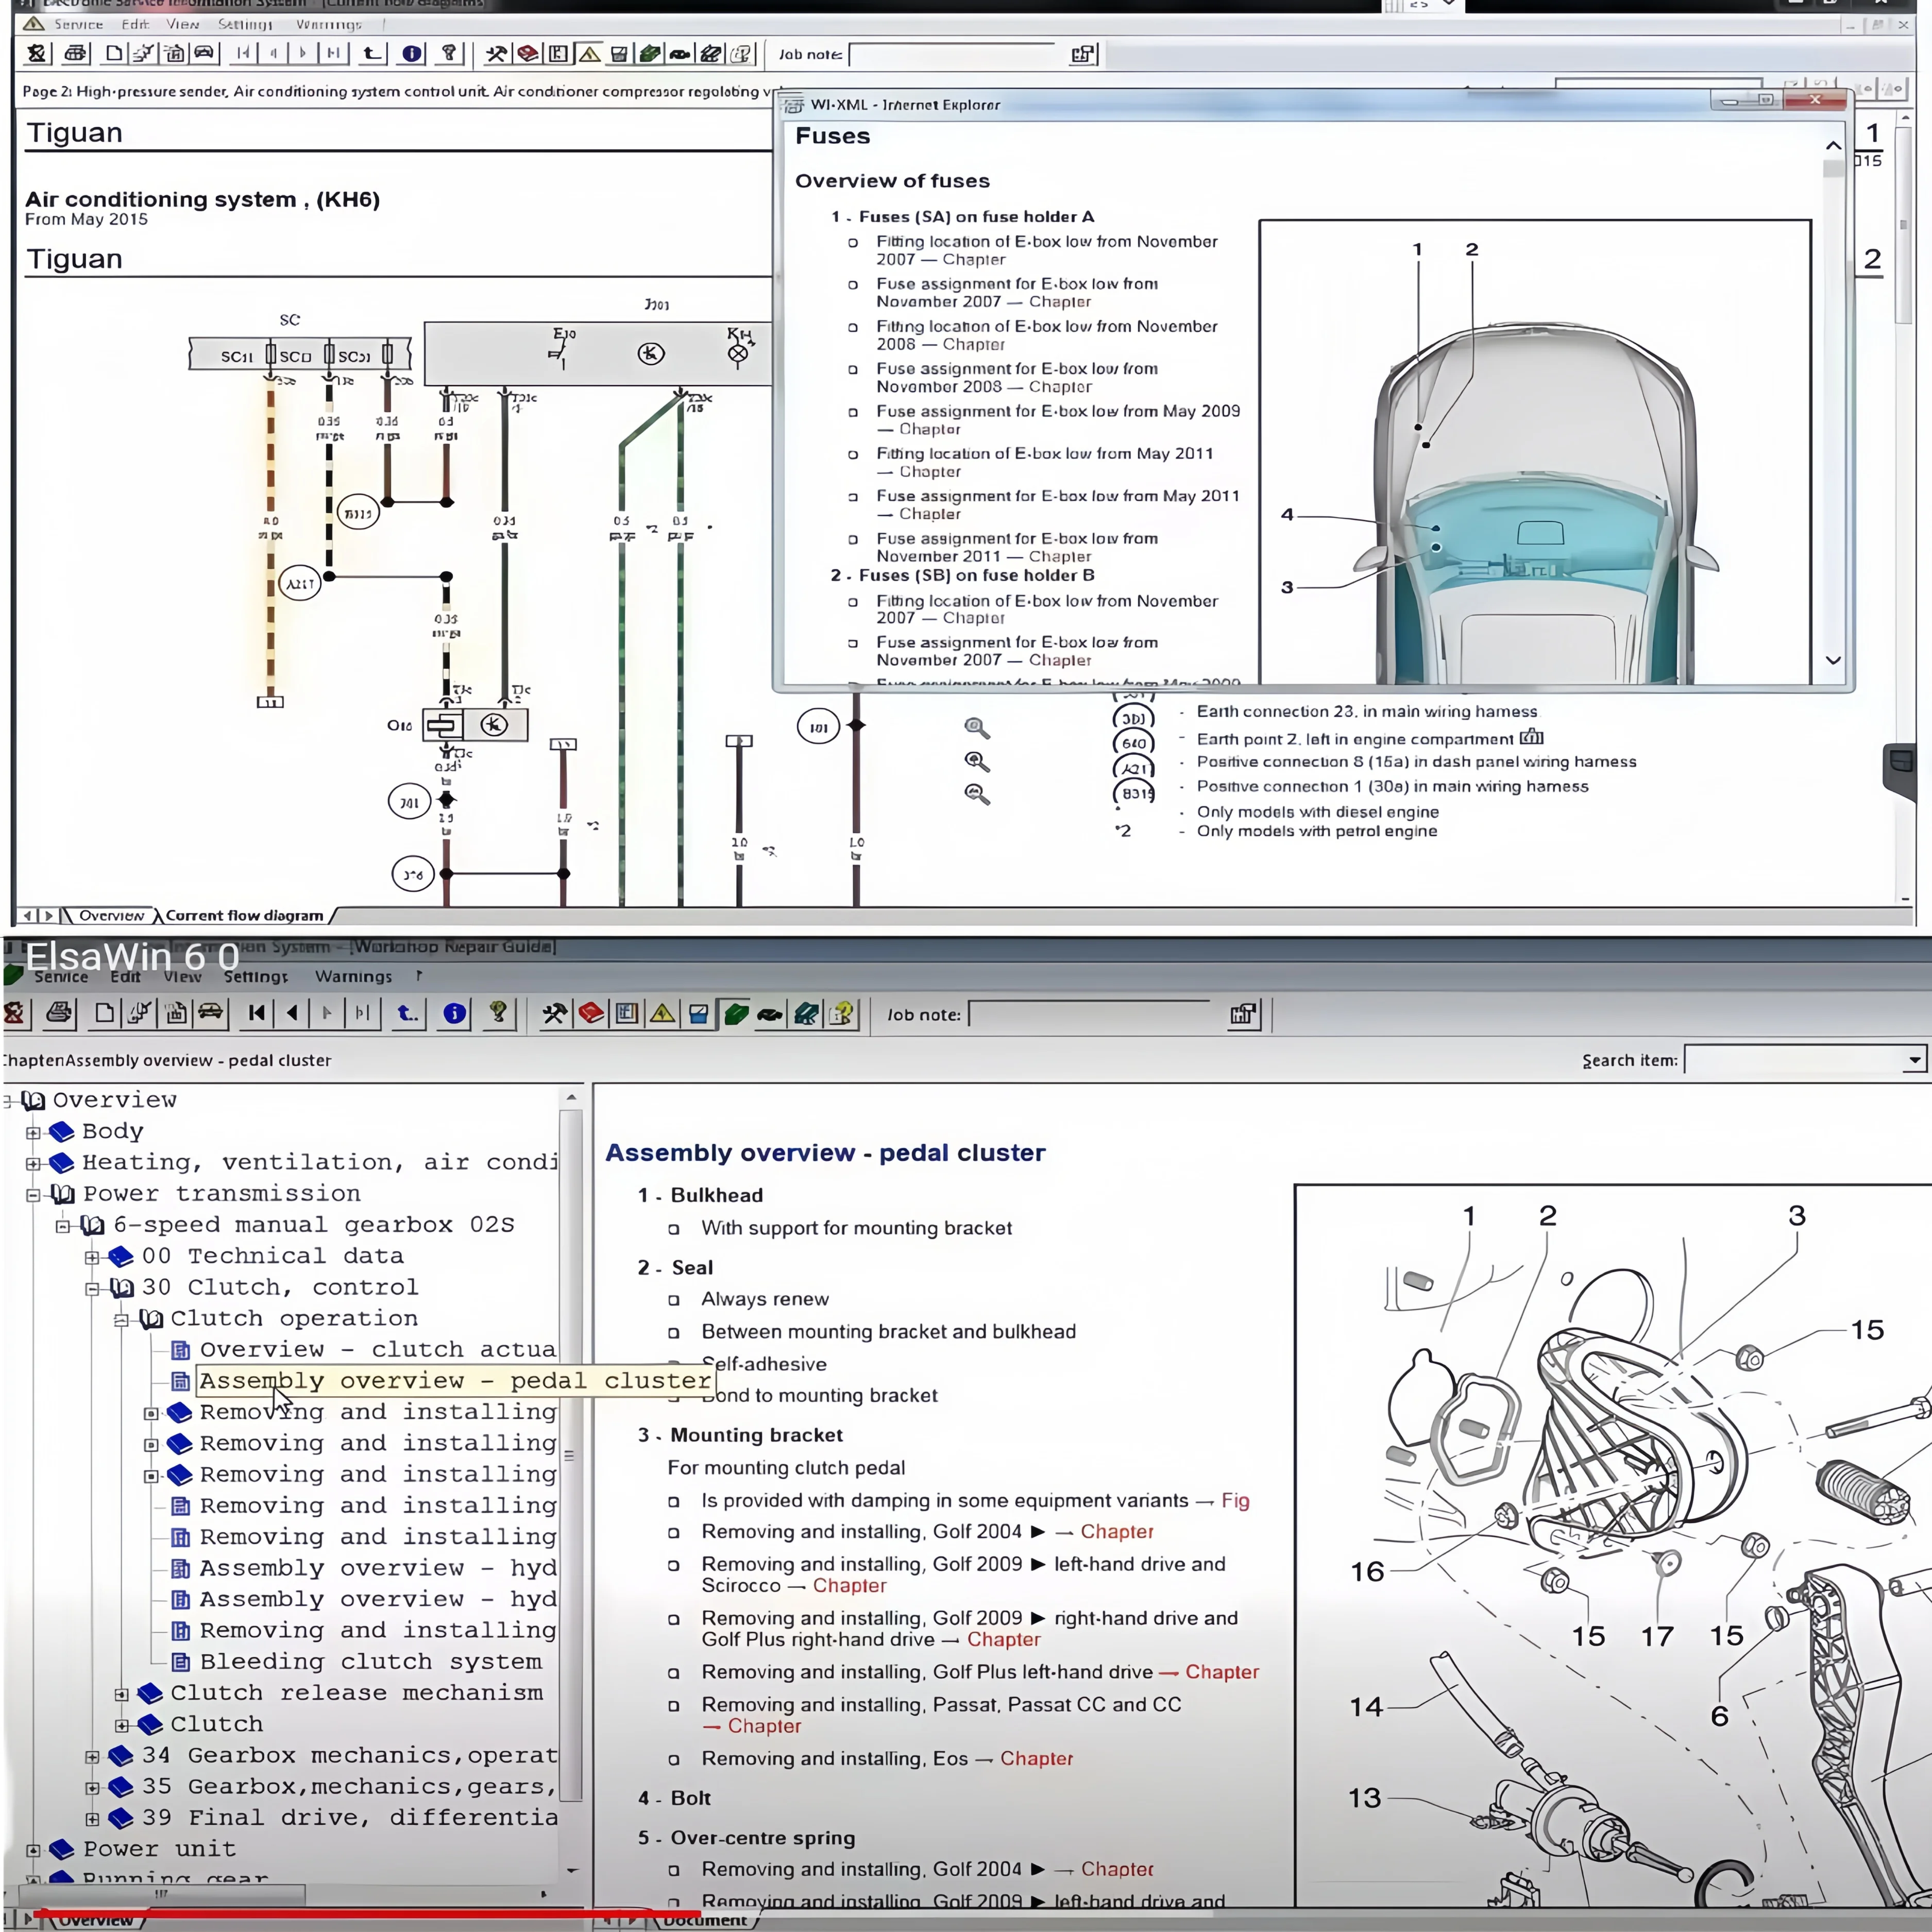Switch to the Overview tab beside Current flow diagram
Screen dimensions: 1932x1932
[x=112, y=915]
